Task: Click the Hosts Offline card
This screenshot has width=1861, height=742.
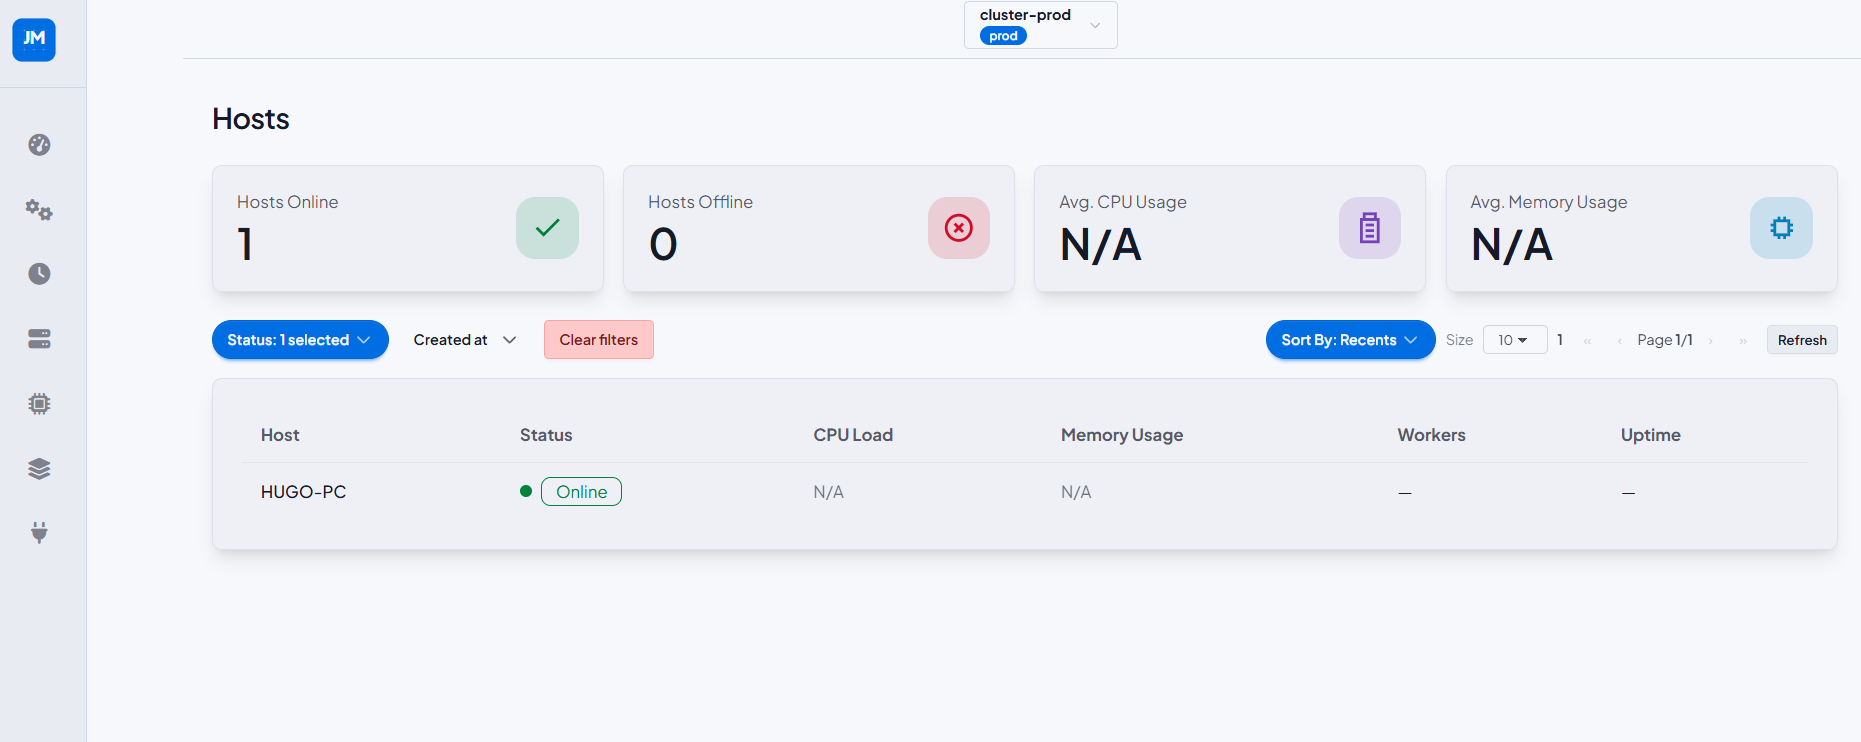Action: pyautogui.click(x=819, y=229)
